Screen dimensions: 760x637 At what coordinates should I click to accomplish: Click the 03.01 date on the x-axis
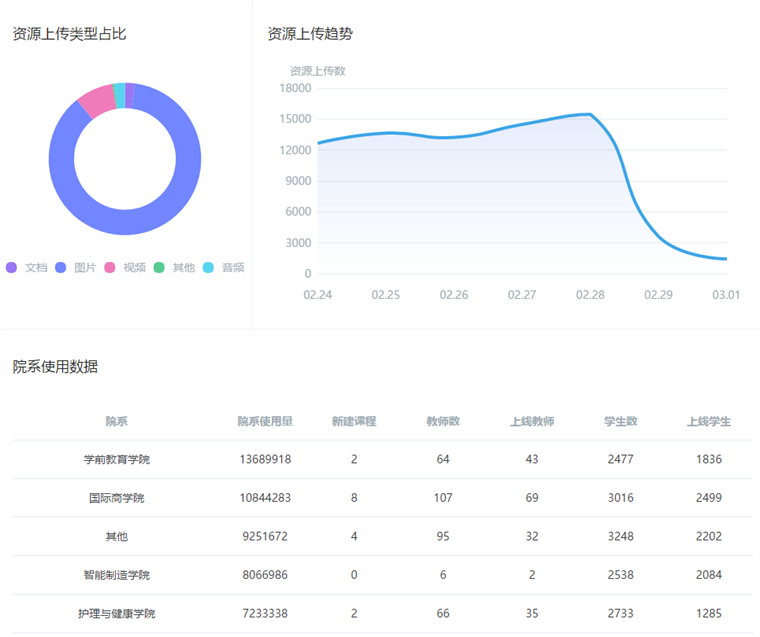point(726,295)
